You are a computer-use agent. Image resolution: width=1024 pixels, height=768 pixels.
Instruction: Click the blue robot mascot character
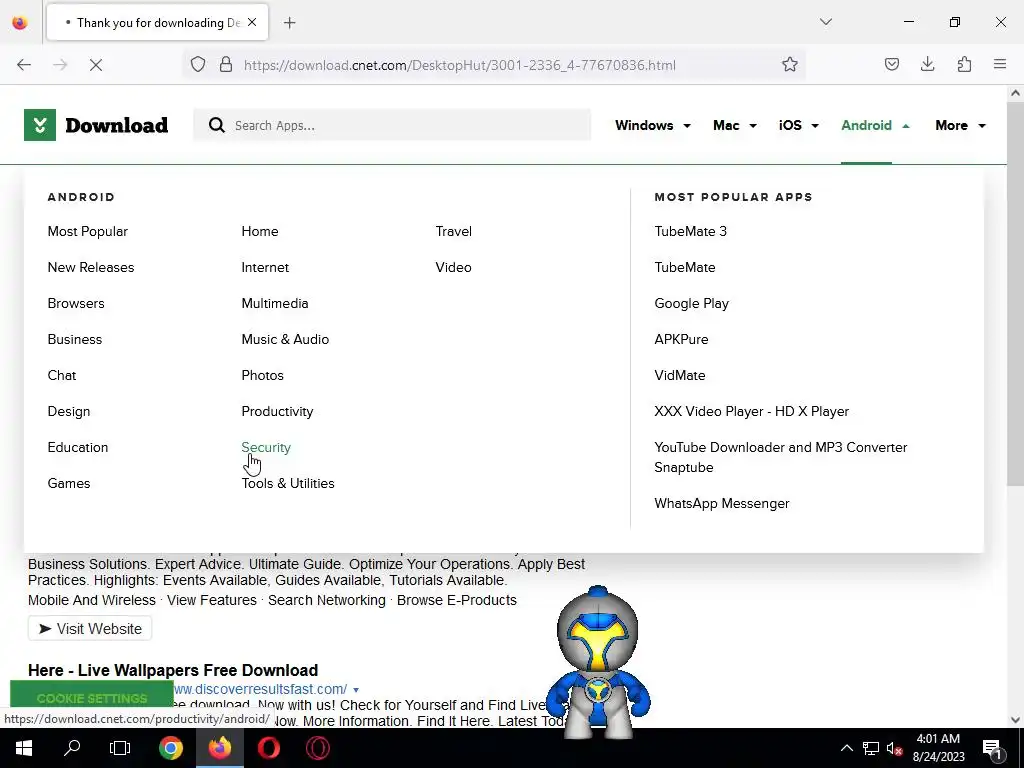[x=598, y=663]
